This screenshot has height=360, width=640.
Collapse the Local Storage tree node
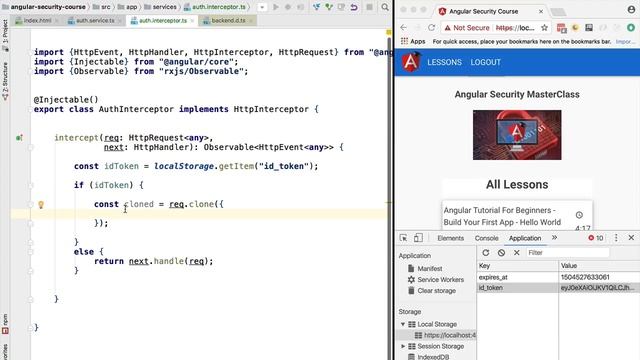click(x=403, y=324)
